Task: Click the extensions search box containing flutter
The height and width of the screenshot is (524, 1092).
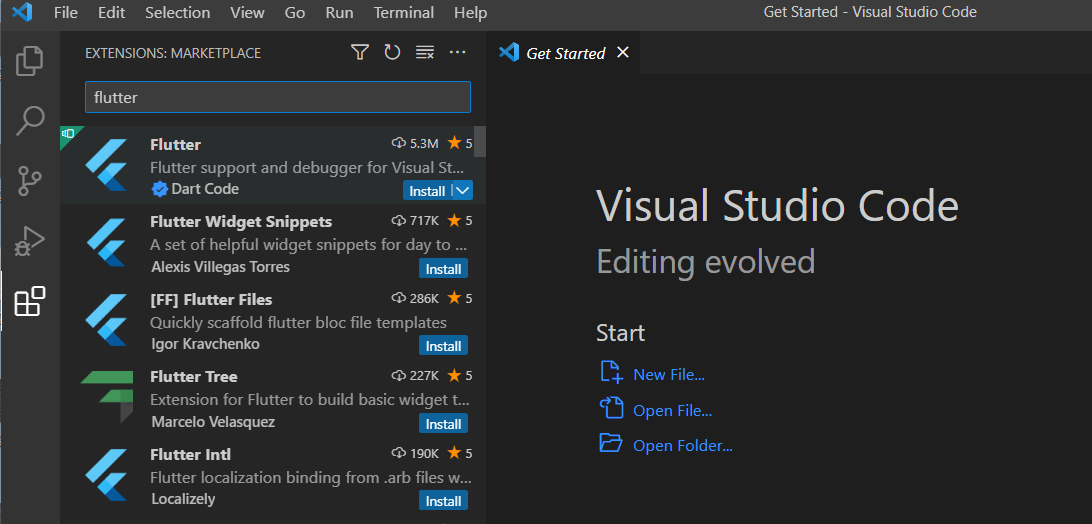Action: click(278, 98)
